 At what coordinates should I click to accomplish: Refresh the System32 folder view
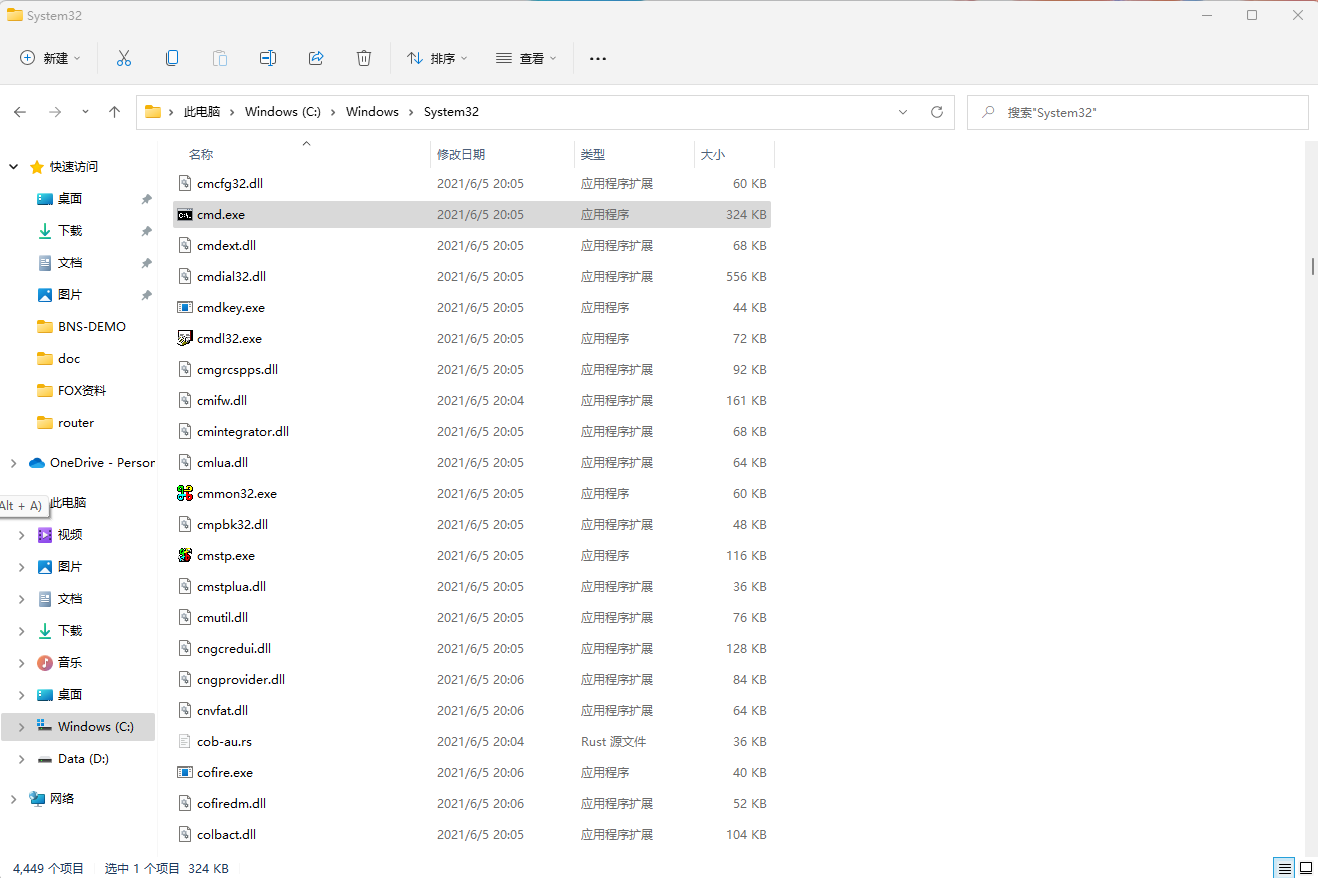click(936, 112)
